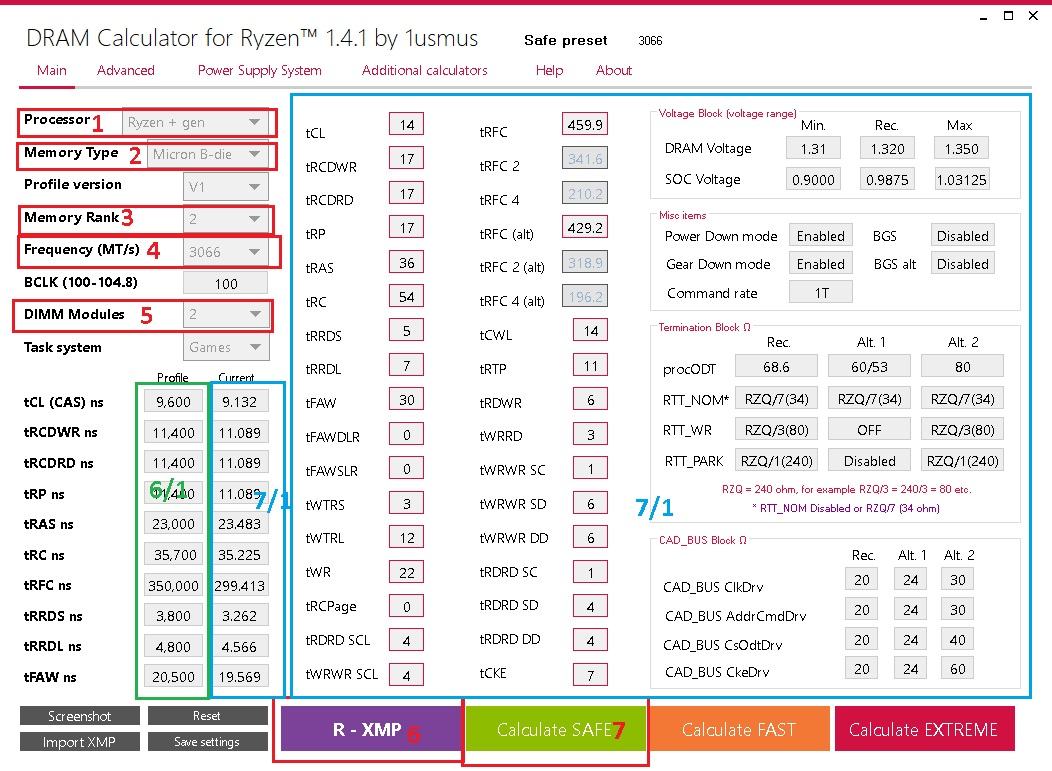This screenshot has width=1052, height=771.
Task: Click RTT_PARK Alt. 1 Disabled field
Action: [x=869, y=460]
